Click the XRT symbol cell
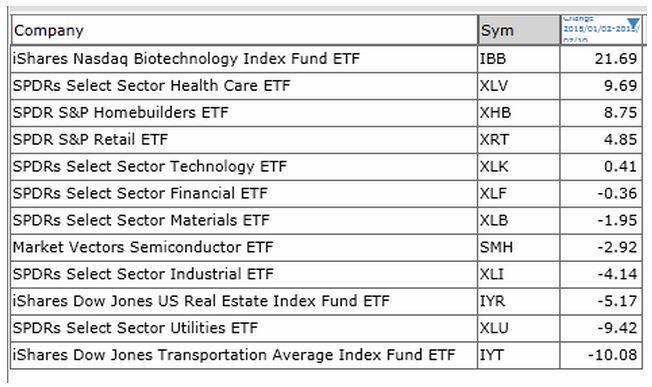Viewport: 652px width, 387px height. coord(519,140)
